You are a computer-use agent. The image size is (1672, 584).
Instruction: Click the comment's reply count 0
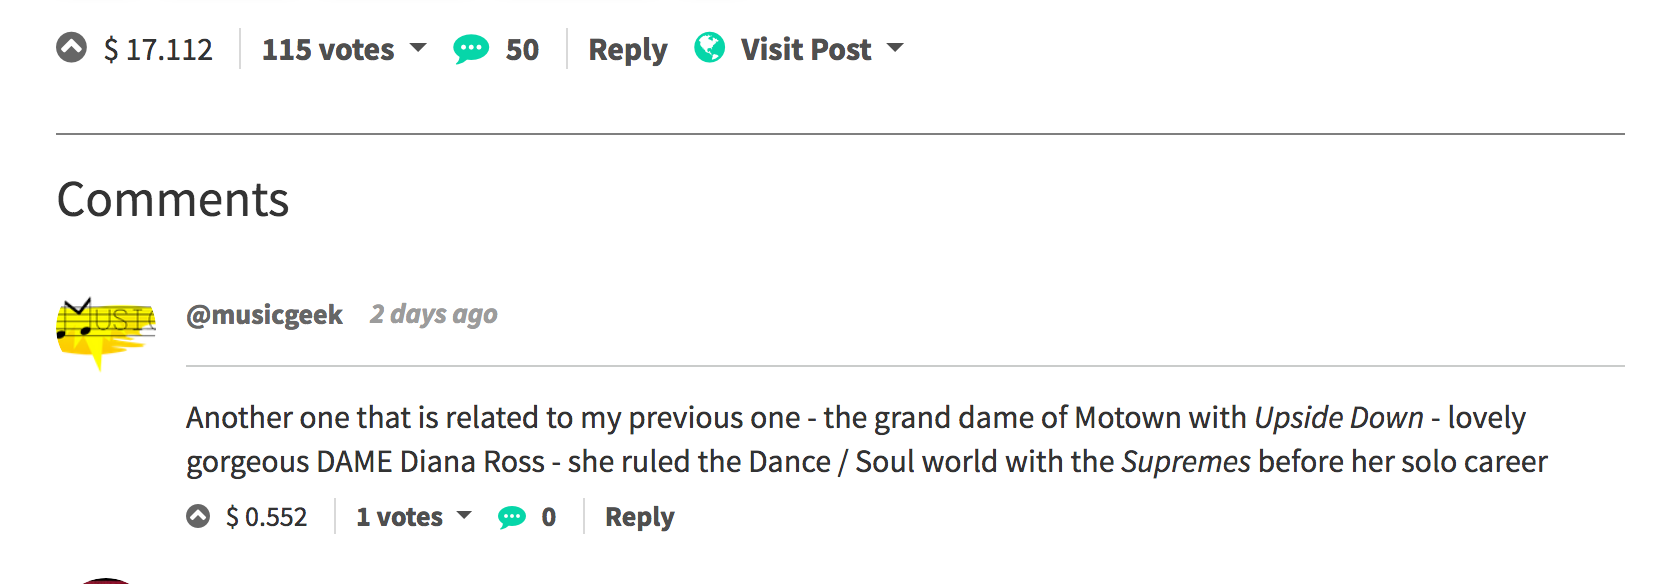549,517
